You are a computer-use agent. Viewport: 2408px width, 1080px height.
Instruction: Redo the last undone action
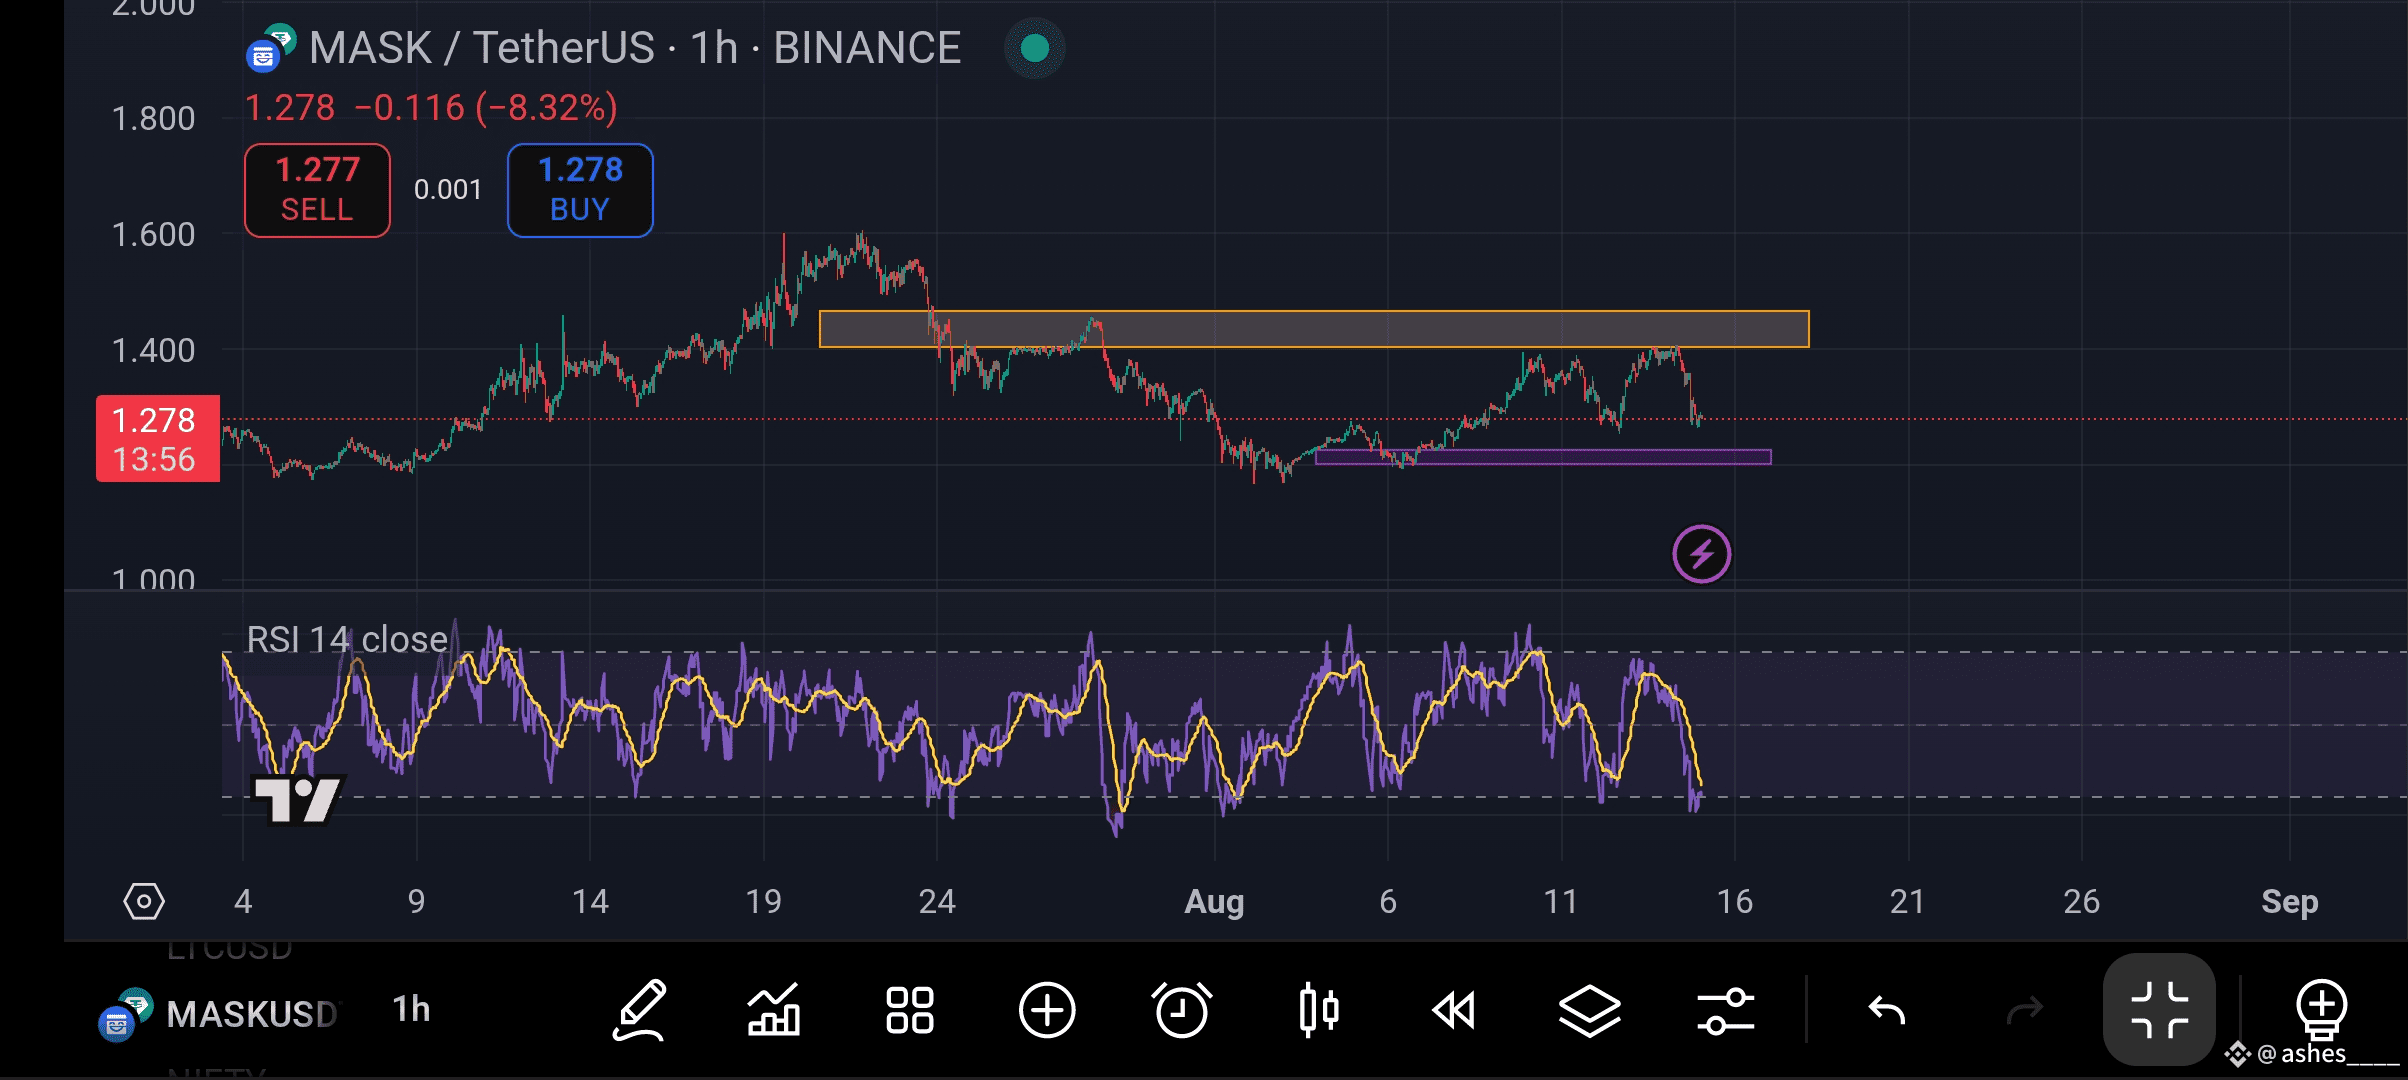pos(2025,1011)
